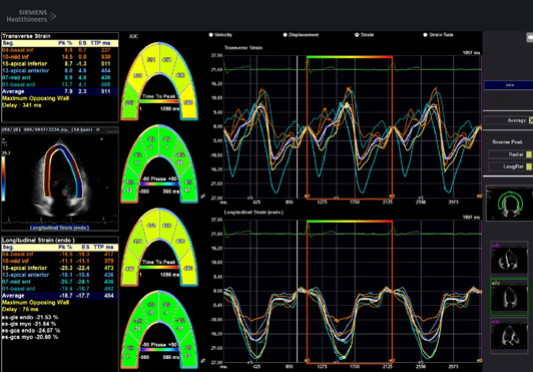Select 10-mid inf row in Longitudinal Strain table
The height and width of the screenshot is (372, 533).
(60, 261)
